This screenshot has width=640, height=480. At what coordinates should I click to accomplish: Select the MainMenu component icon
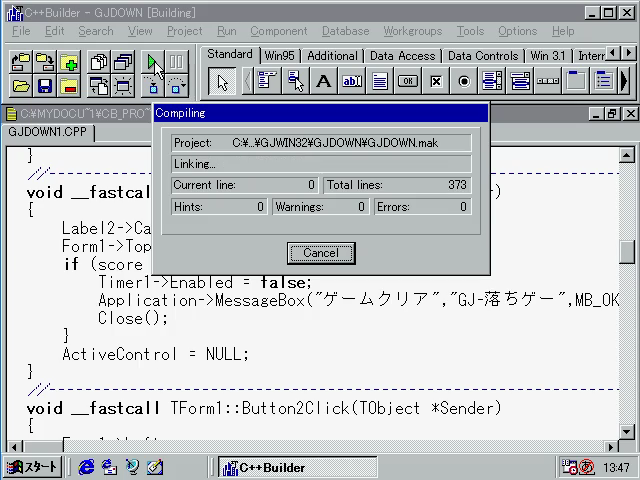(x=267, y=81)
